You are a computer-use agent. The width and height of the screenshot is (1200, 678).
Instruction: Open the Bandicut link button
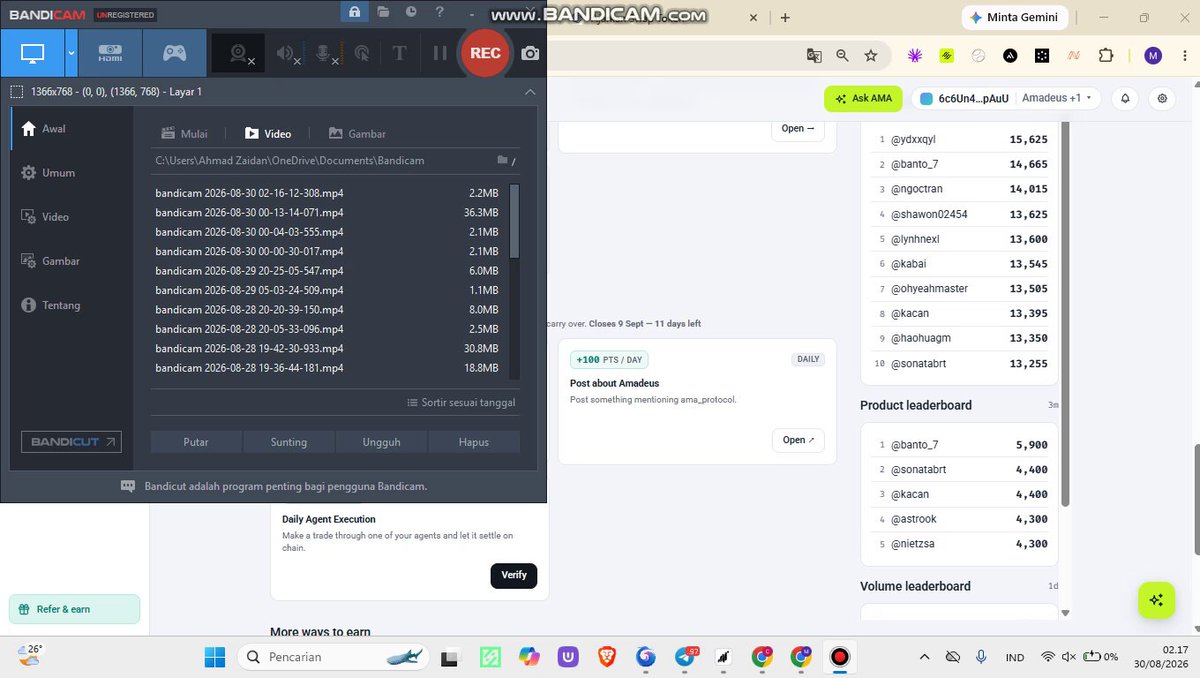pyautogui.click(x=71, y=442)
